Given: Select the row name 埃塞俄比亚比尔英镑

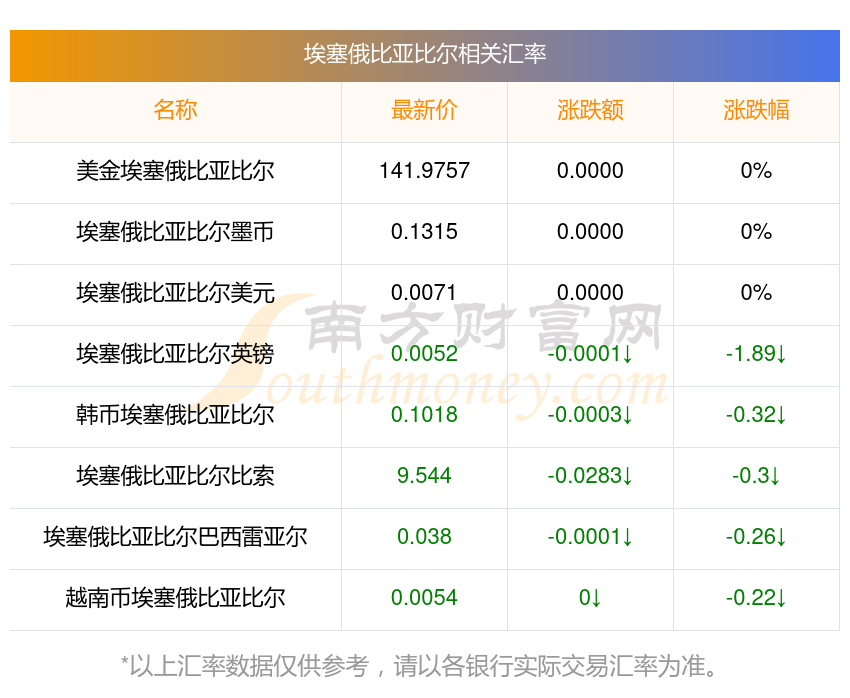Looking at the screenshot, I should point(175,354).
